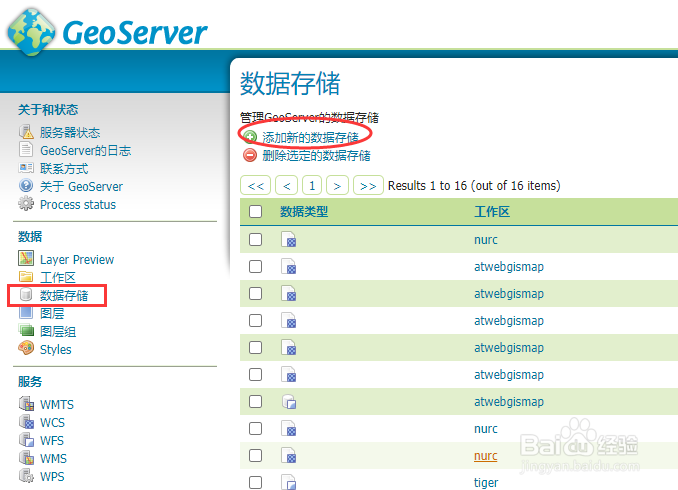The width and height of the screenshot is (678, 490).
Task: Click 添加新的数据存储 link
Action: 310,138
